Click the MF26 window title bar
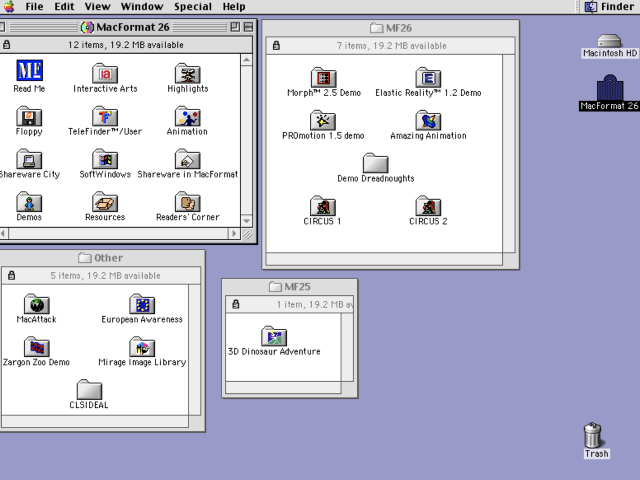Image resolution: width=640 pixels, height=480 pixels. click(x=391, y=28)
